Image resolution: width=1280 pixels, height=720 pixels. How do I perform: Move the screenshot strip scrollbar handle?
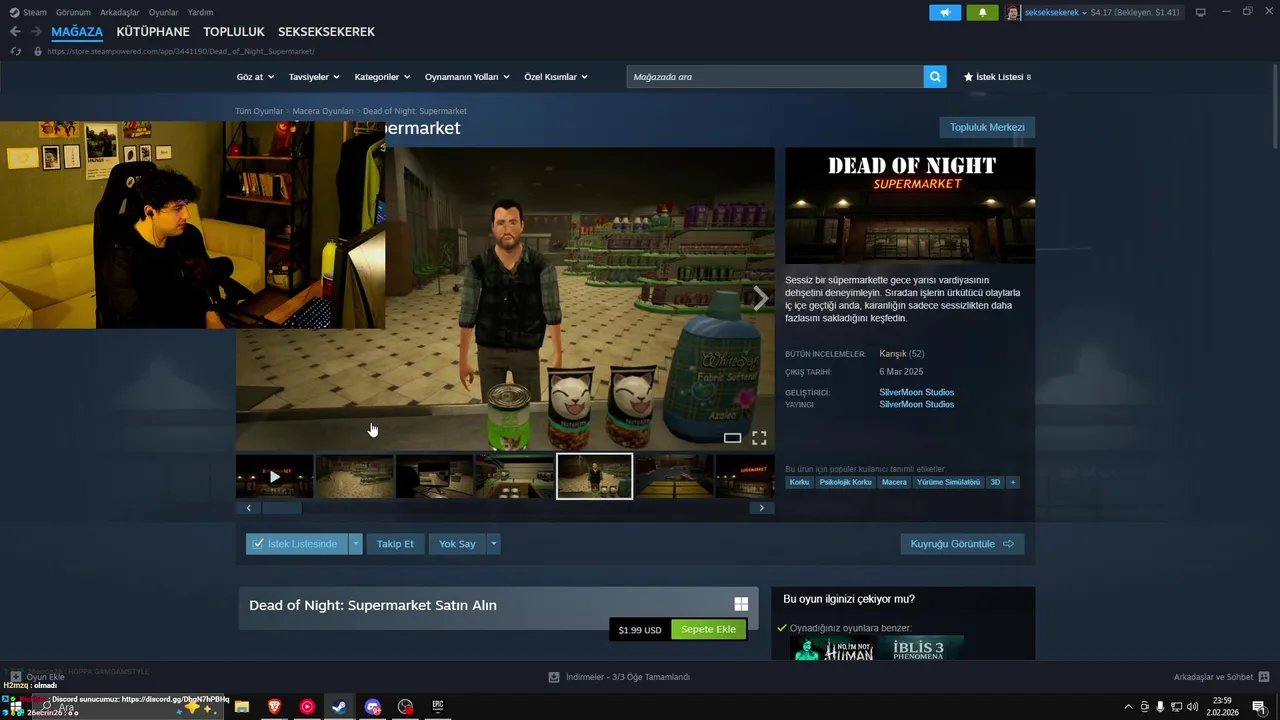pos(281,508)
